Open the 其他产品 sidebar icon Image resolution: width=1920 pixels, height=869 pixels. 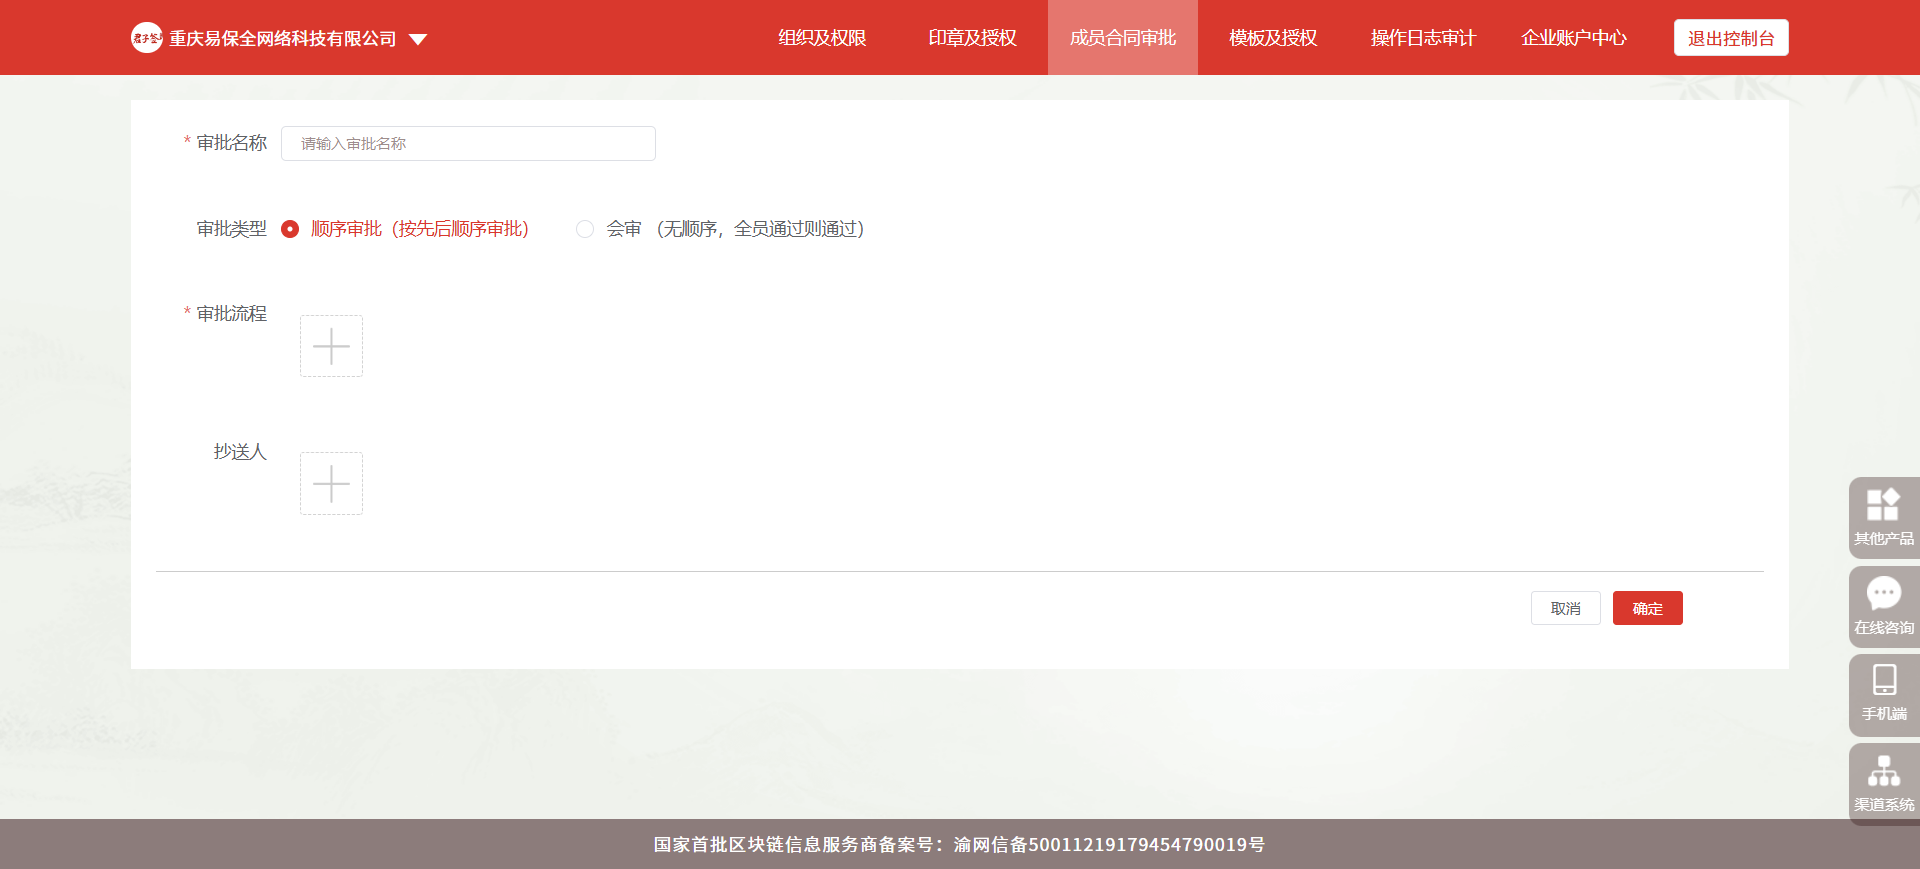click(1883, 516)
